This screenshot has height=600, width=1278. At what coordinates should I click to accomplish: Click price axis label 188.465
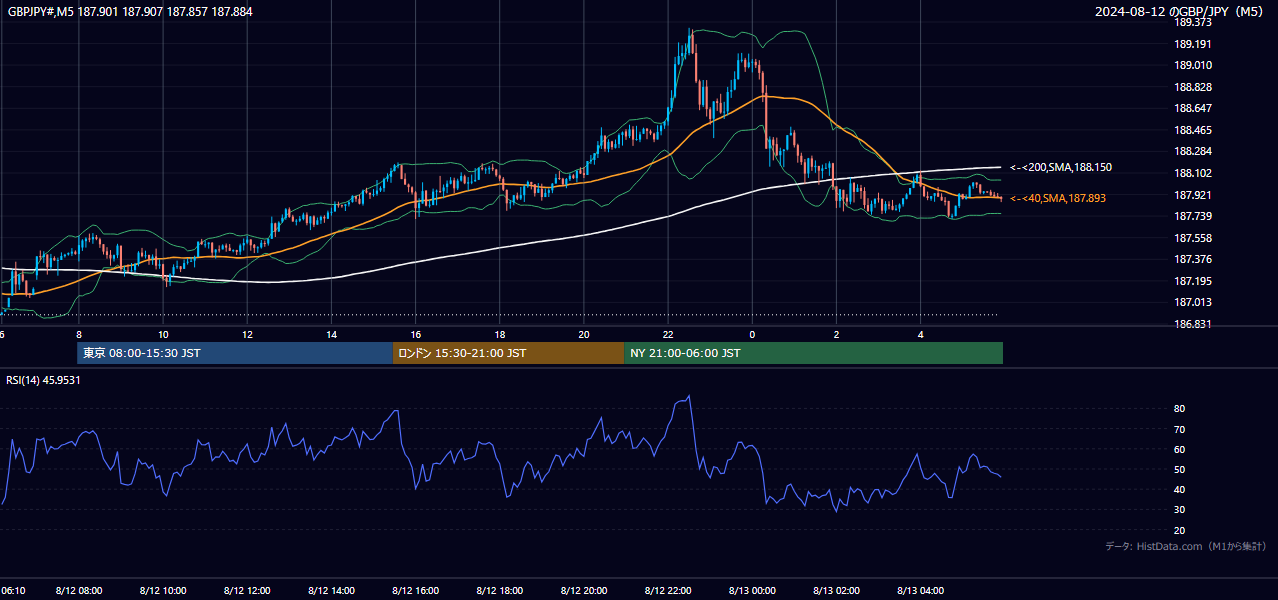point(1193,130)
